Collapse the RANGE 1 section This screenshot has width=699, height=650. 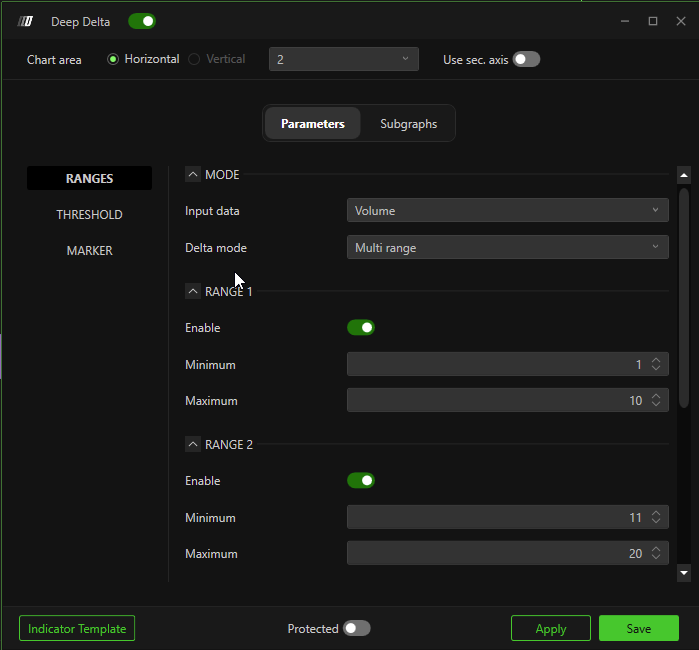(x=193, y=291)
